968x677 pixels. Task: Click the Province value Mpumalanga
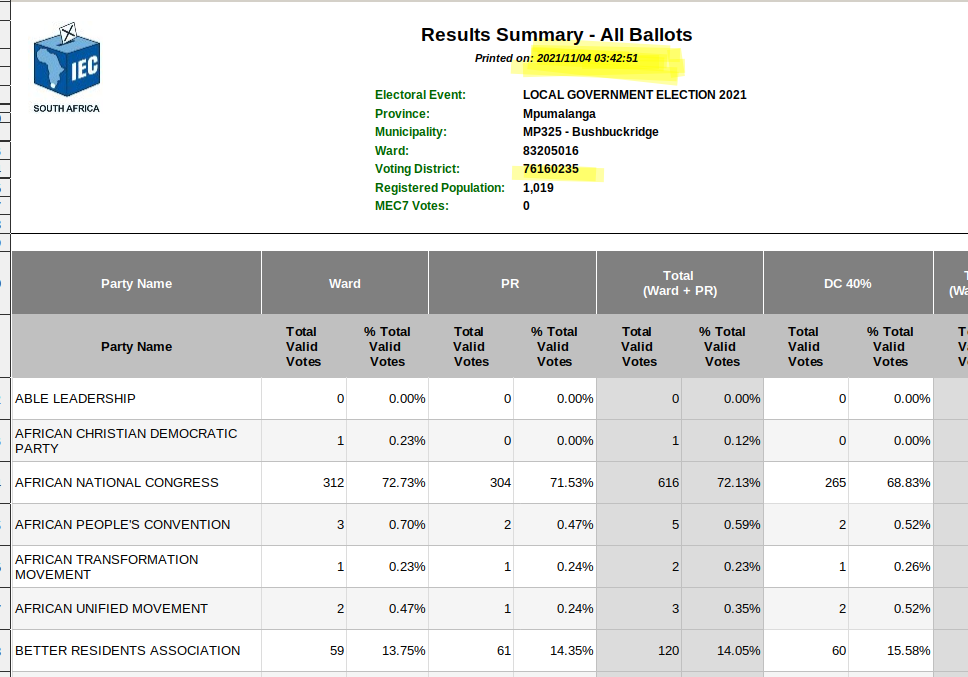click(x=559, y=114)
